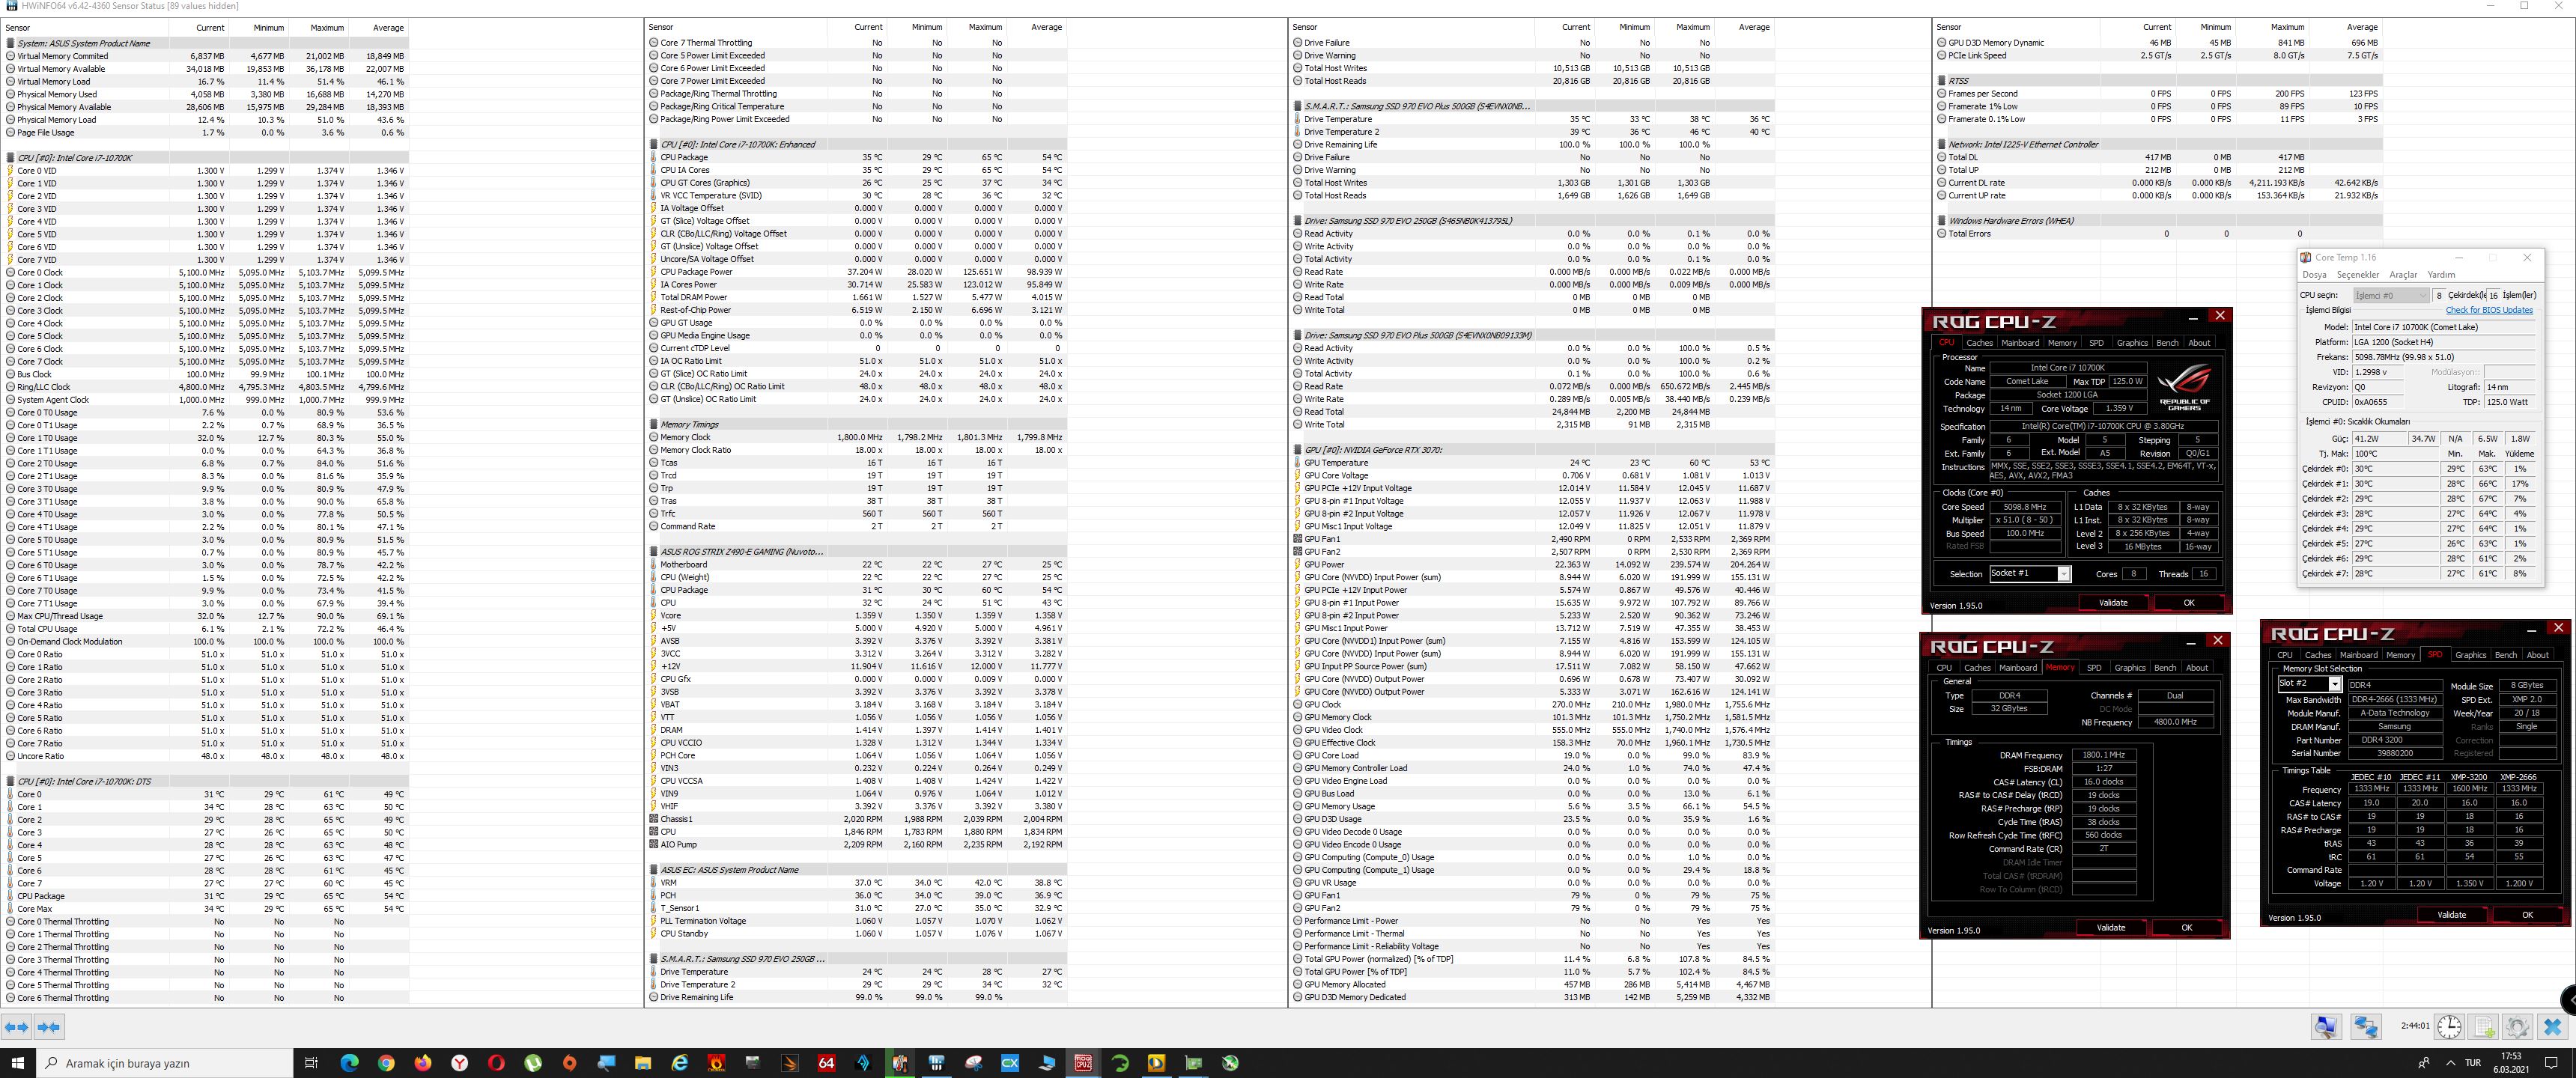Click OK in the CPU-Z SPD window
This screenshot has width=2576, height=1078.
tap(2527, 914)
